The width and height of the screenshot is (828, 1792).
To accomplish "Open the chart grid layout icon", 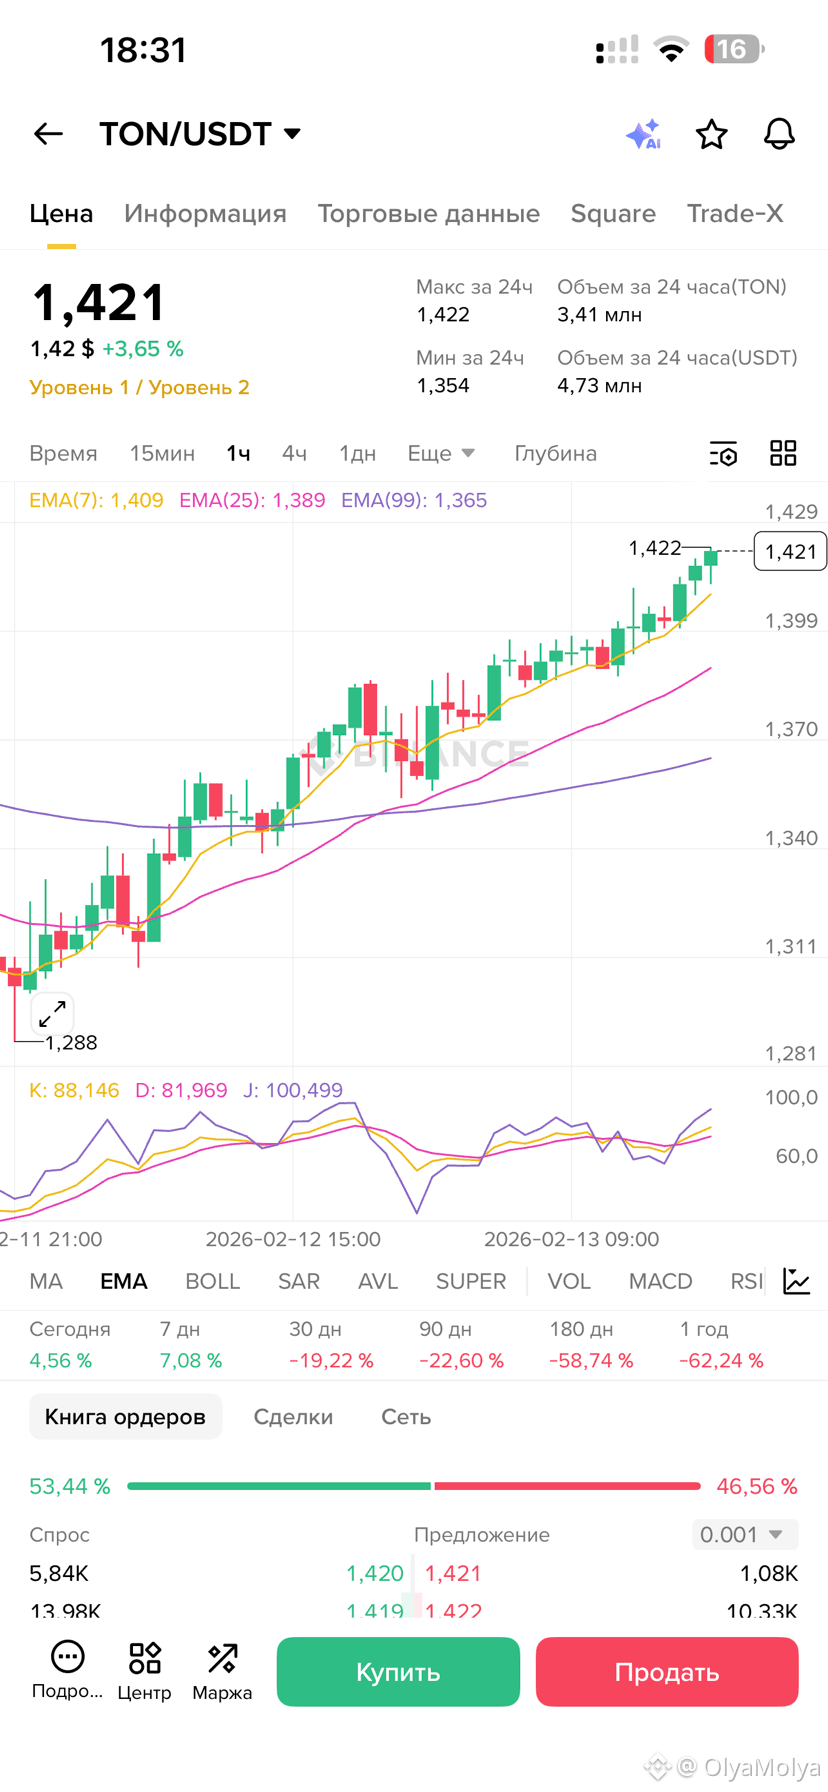I will click(x=783, y=453).
